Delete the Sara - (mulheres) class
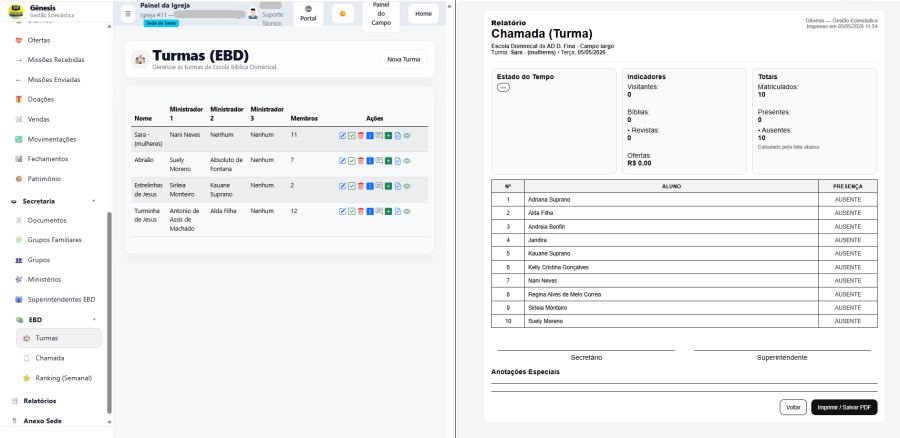Image resolution: width=900 pixels, height=438 pixels. (x=360, y=135)
